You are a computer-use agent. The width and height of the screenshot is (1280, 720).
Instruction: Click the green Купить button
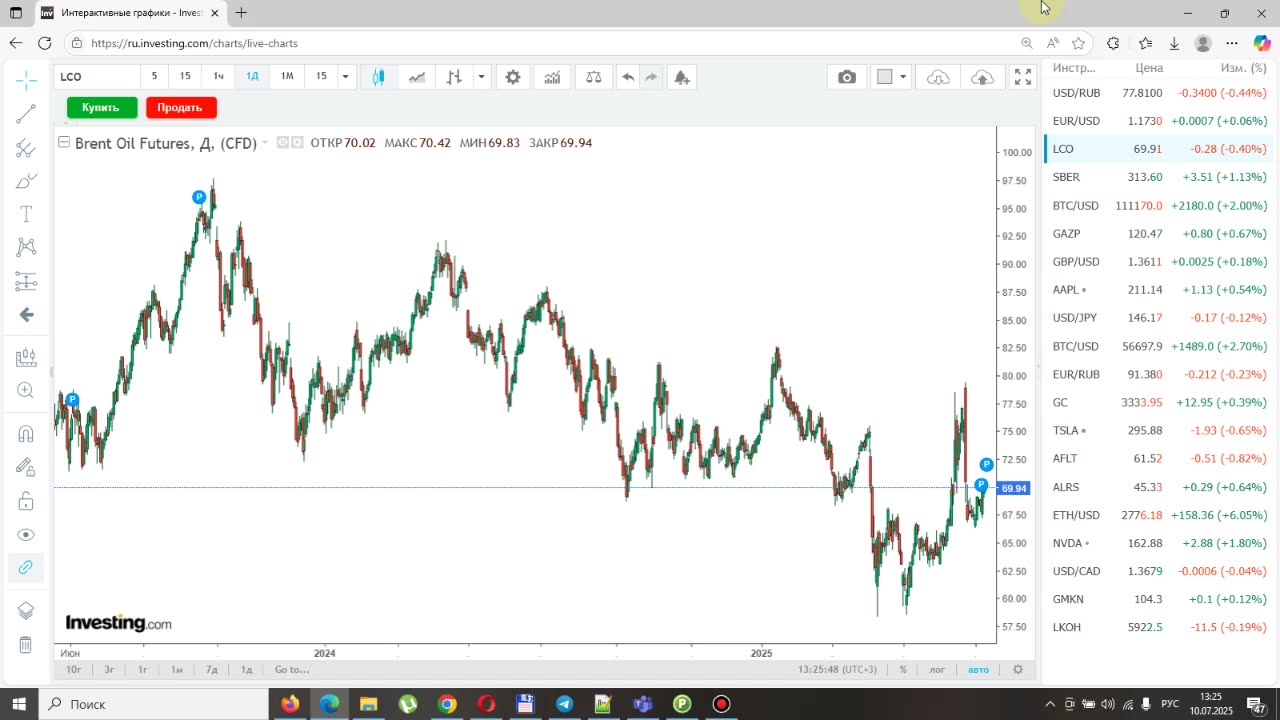tap(101, 107)
